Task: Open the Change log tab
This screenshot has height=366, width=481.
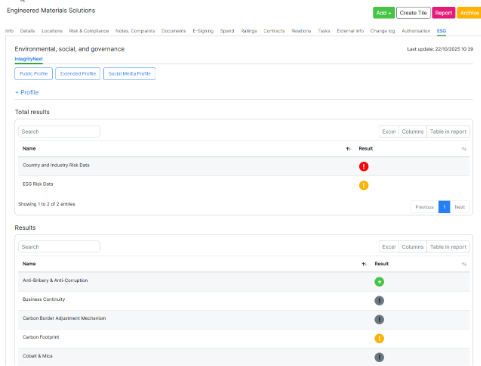Action: coord(383,31)
